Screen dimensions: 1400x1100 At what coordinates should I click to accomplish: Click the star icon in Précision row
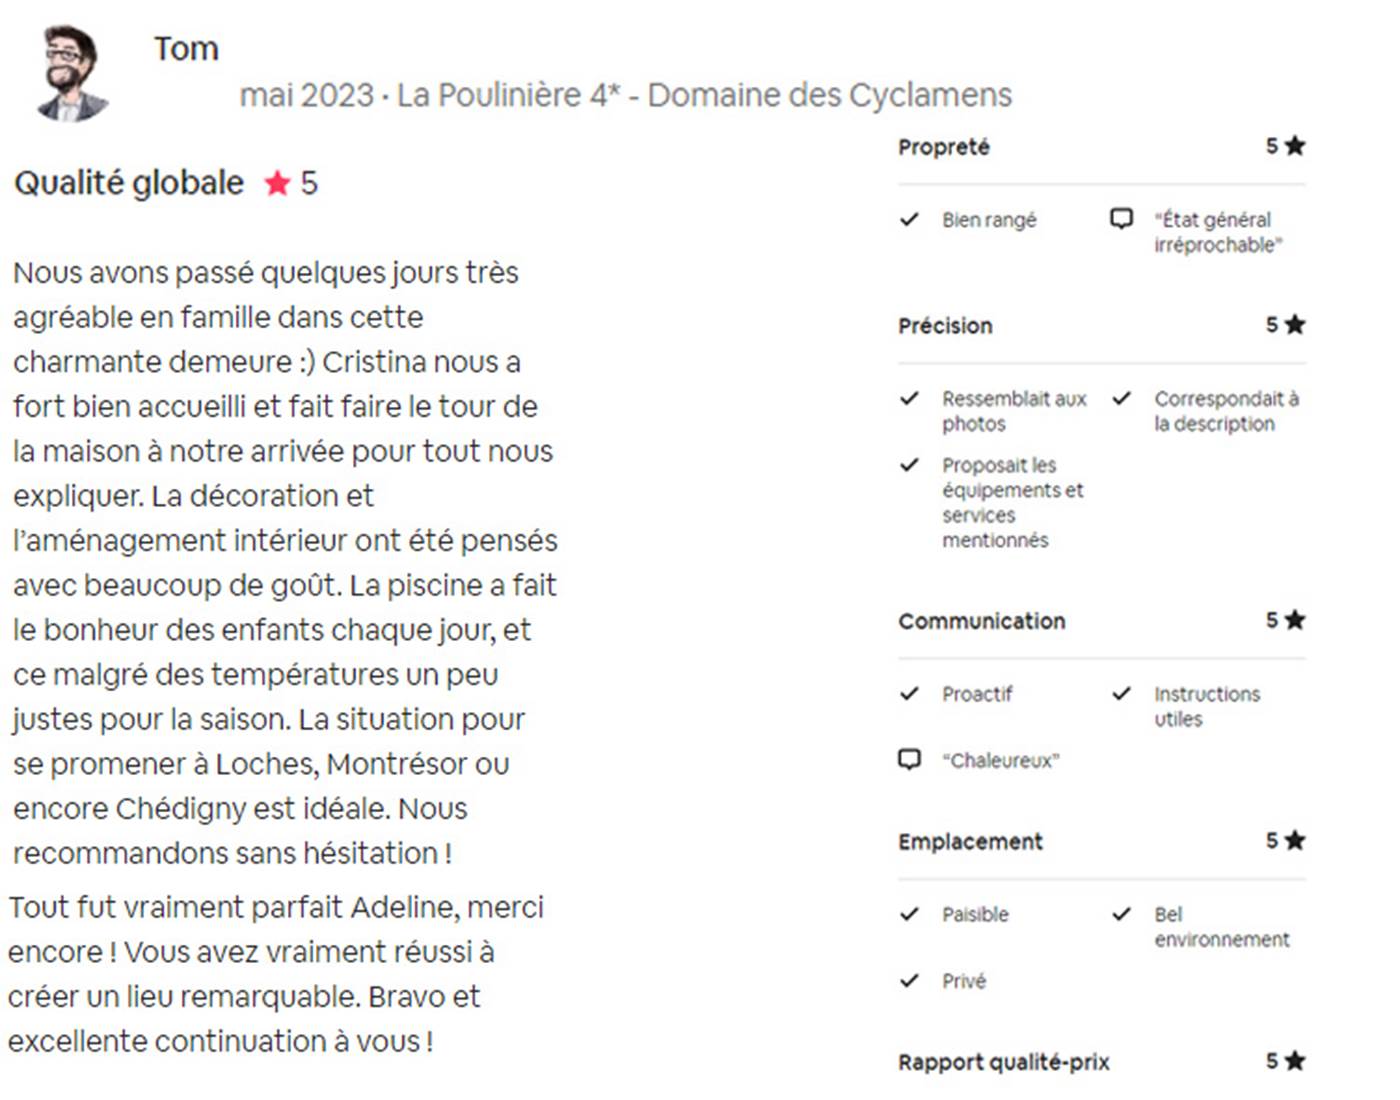(1295, 325)
